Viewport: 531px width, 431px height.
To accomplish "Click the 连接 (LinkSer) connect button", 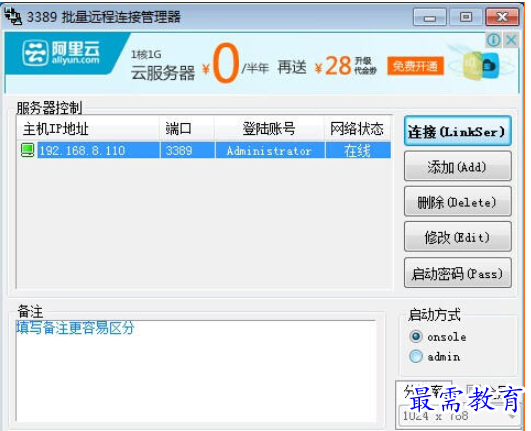I will 458,131.
